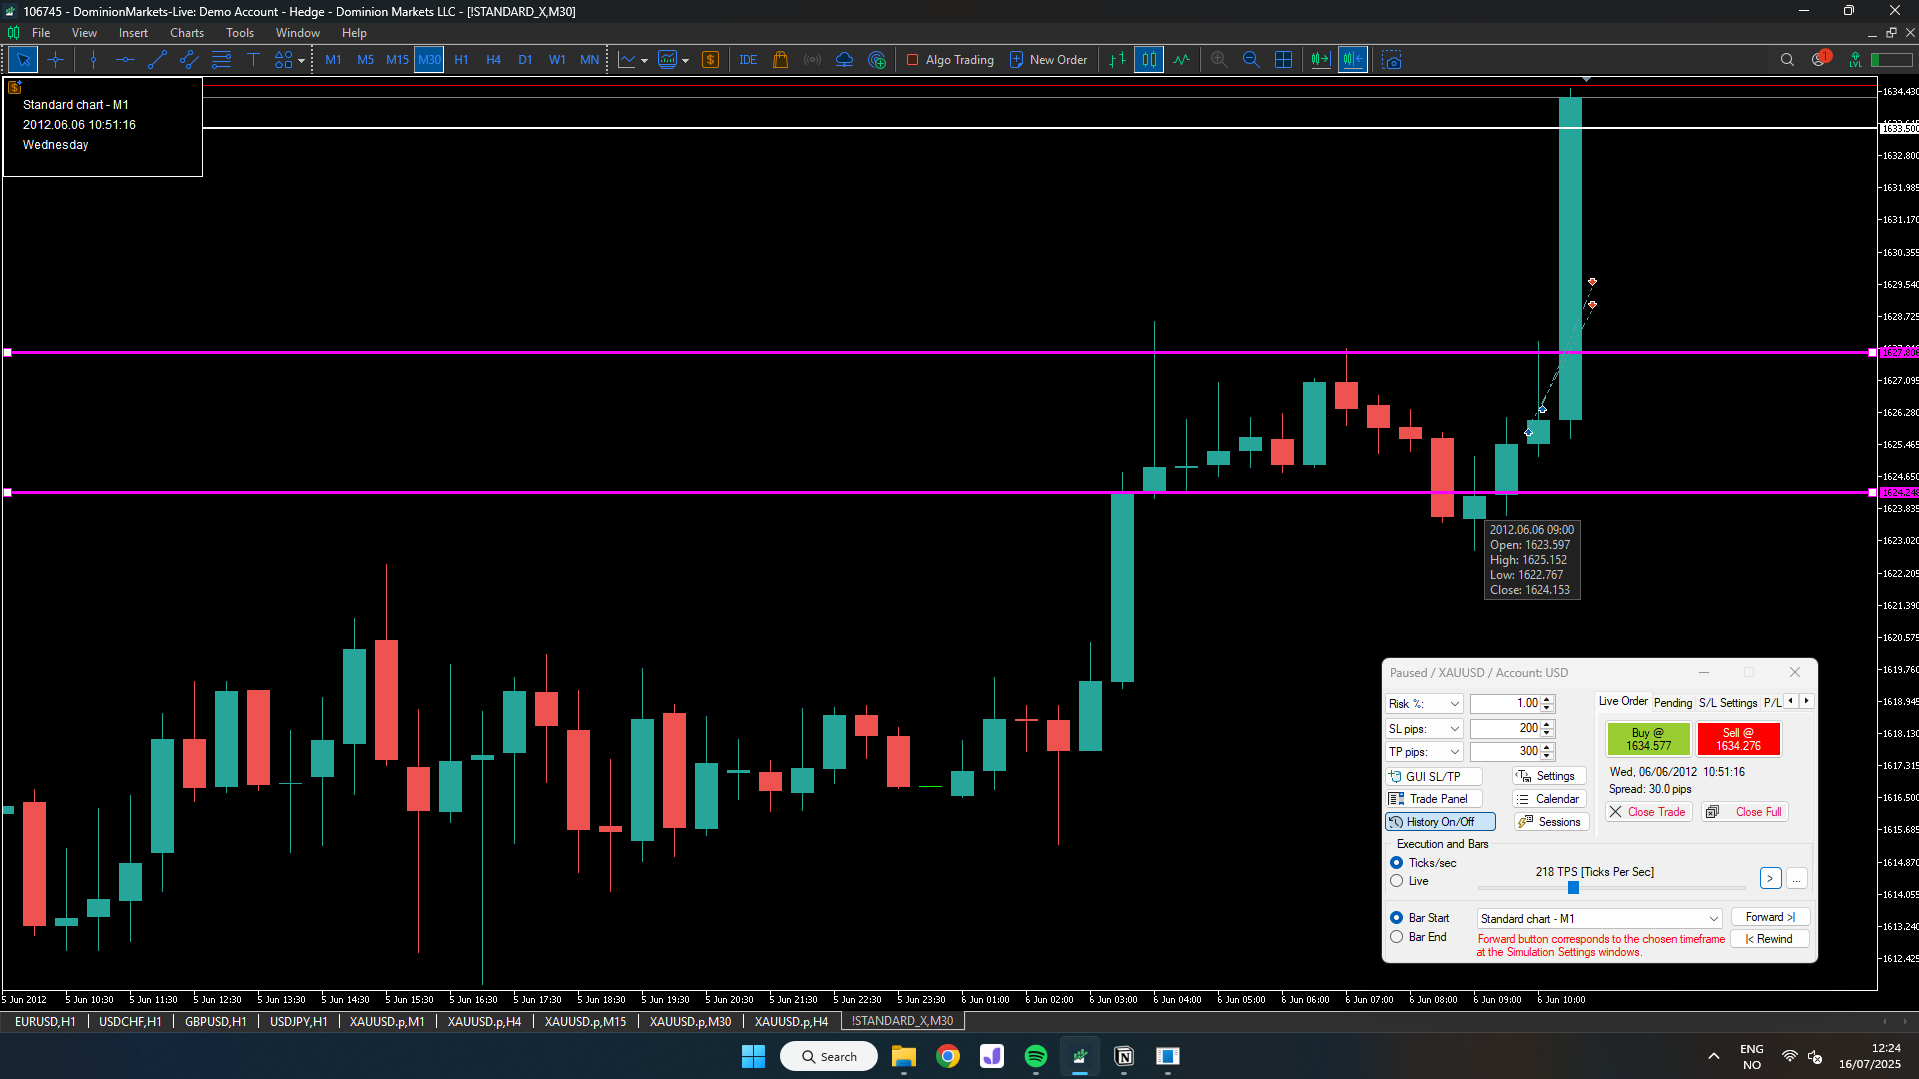This screenshot has height=1079, width=1919.
Task: Open the LVL depth icon in toolbar
Action: click(x=1855, y=60)
